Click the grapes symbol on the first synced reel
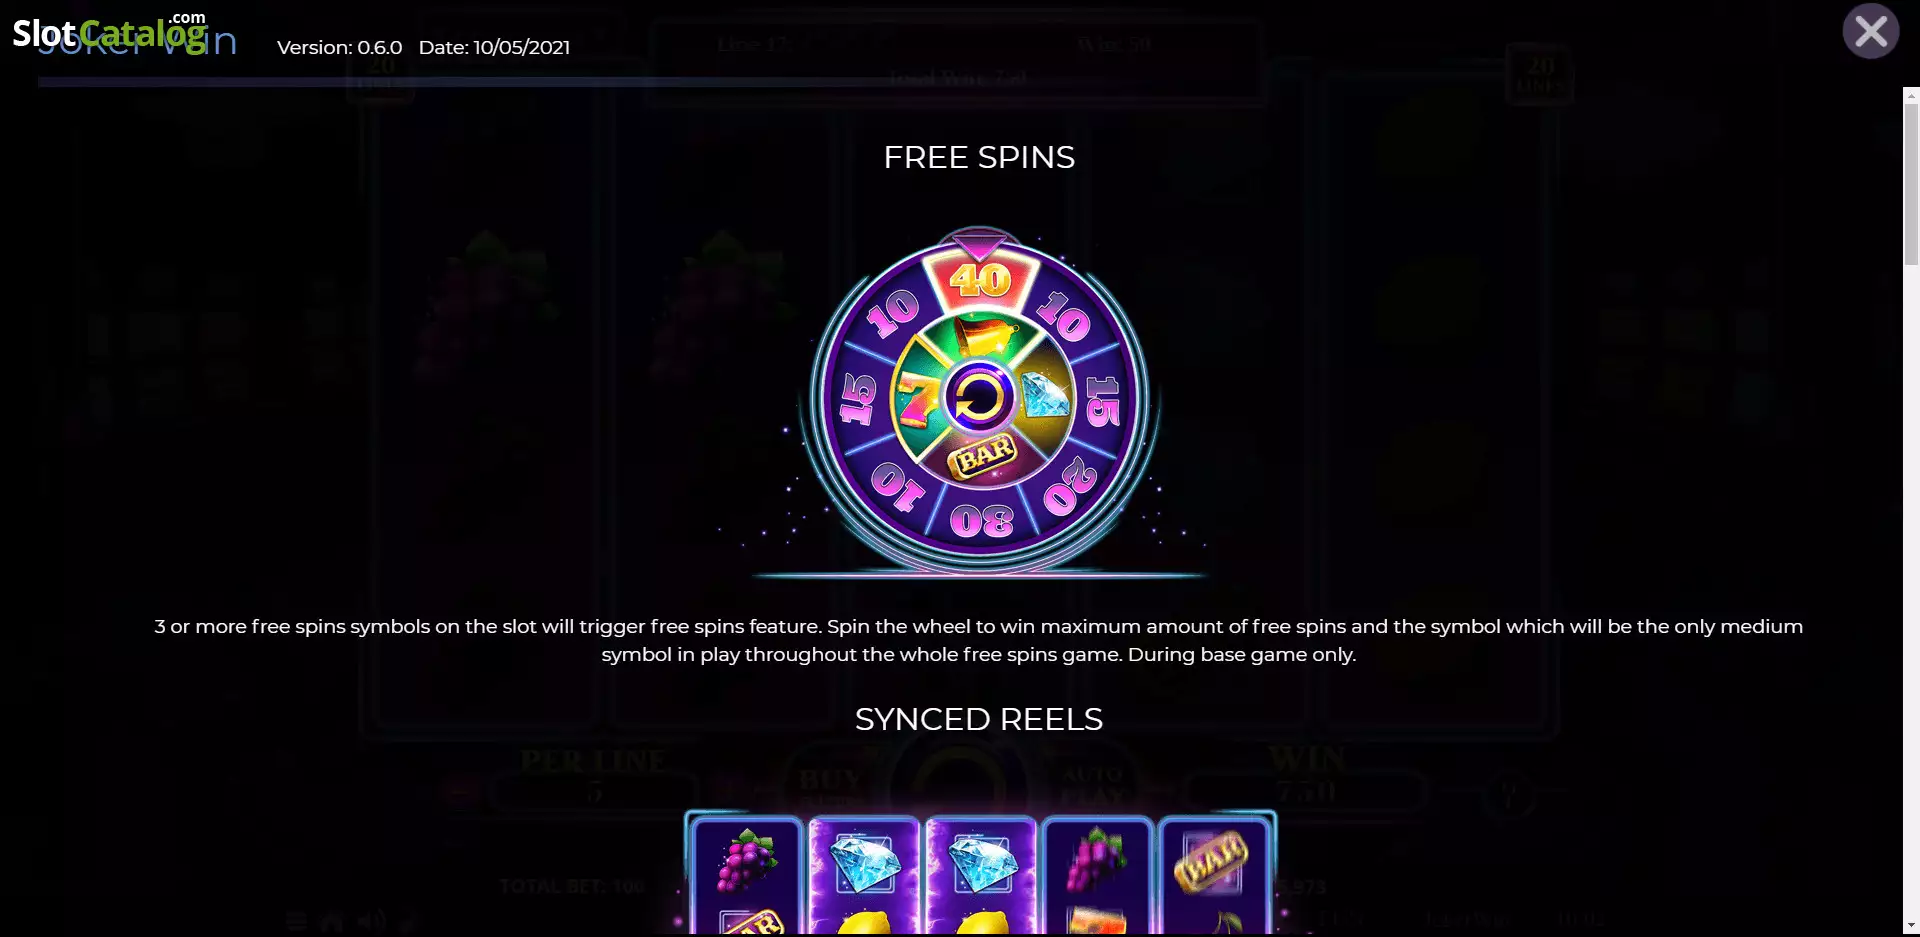1920x937 pixels. [747, 861]
